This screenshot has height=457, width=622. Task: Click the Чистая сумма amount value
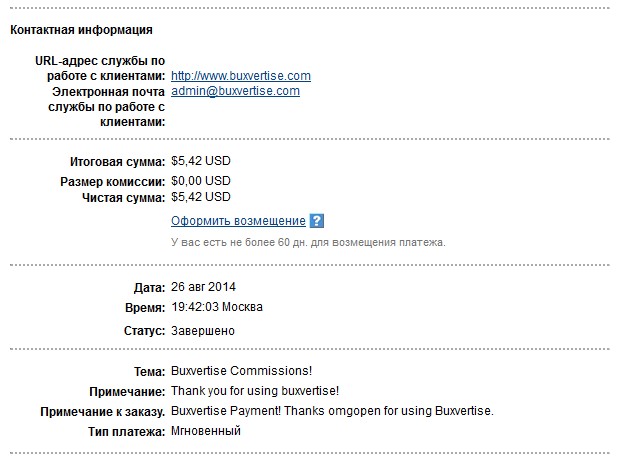(x=201, y=199)
